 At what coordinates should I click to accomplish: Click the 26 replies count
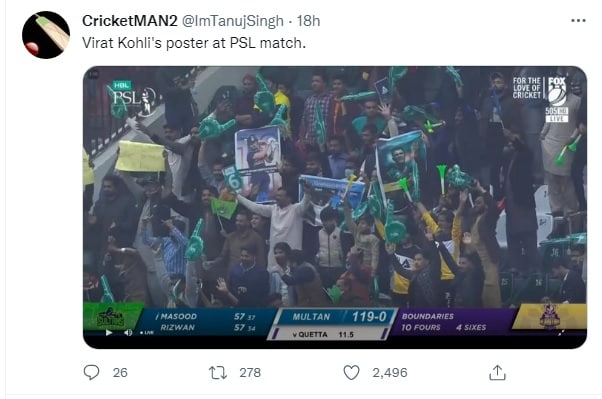(x=120, y=373)
